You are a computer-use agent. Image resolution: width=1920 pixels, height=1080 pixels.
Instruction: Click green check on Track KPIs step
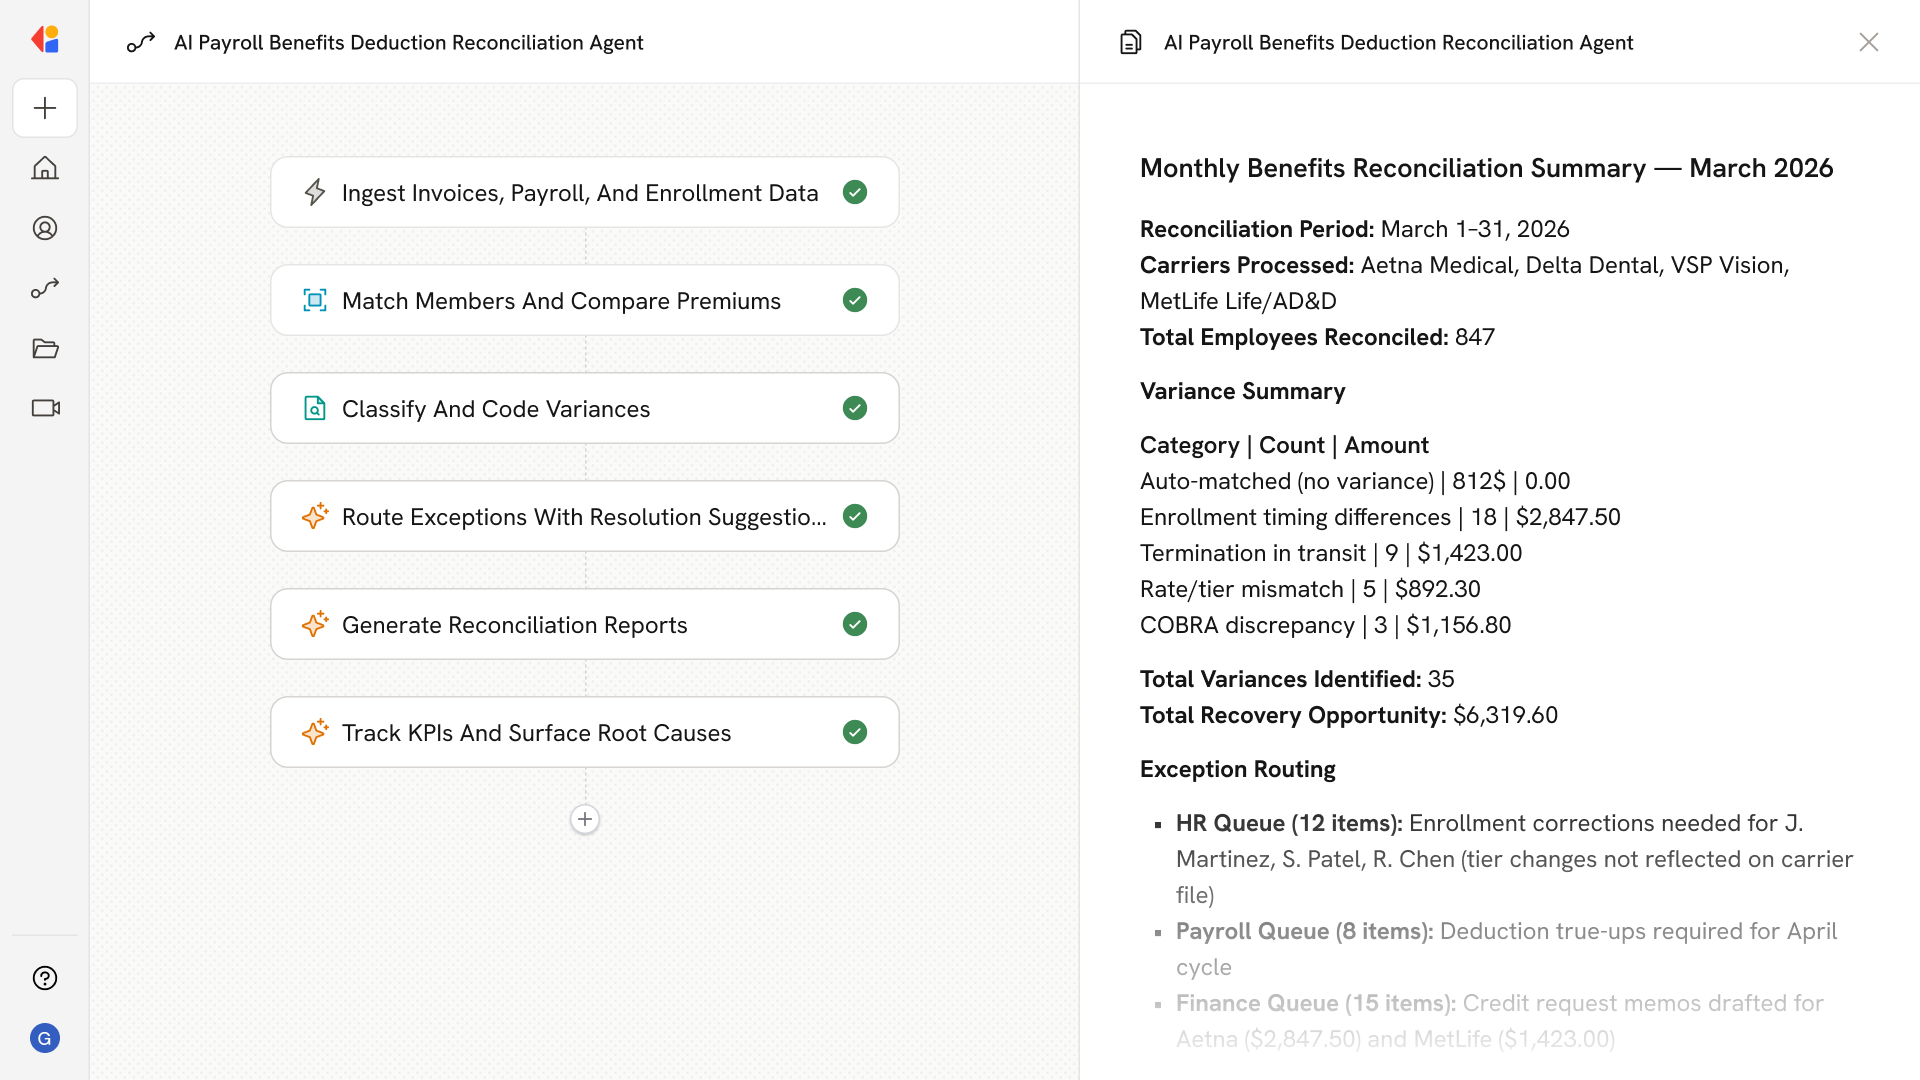tap(855, 732)
